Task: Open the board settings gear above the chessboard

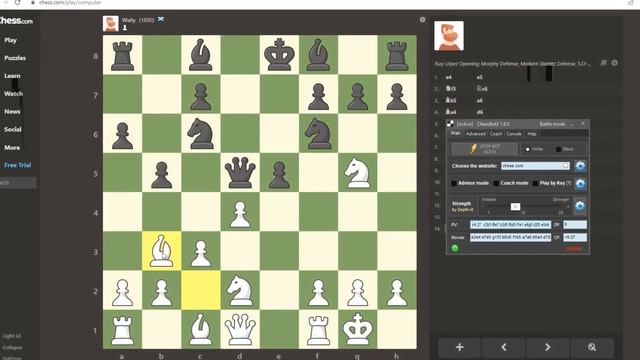Action: point(422,20)
